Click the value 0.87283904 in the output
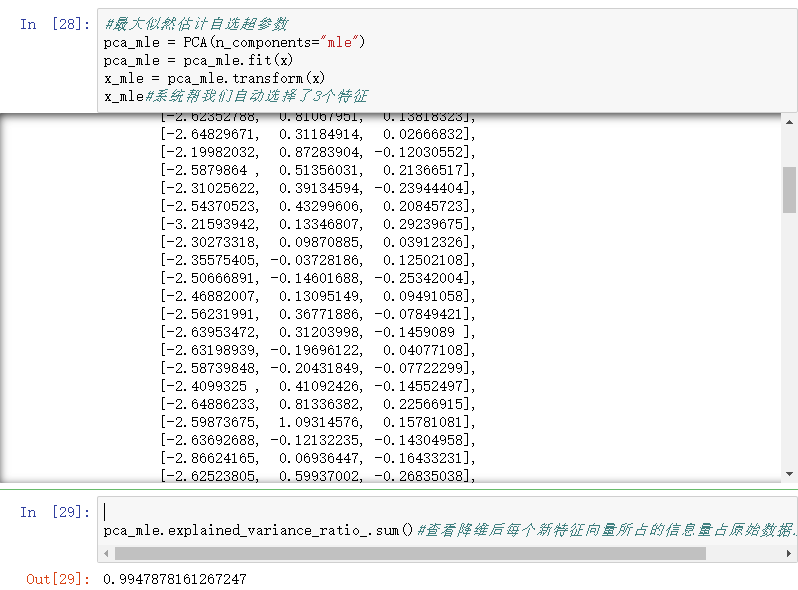The height and width of the screenshot is (590, 798). tap(320, 152)
